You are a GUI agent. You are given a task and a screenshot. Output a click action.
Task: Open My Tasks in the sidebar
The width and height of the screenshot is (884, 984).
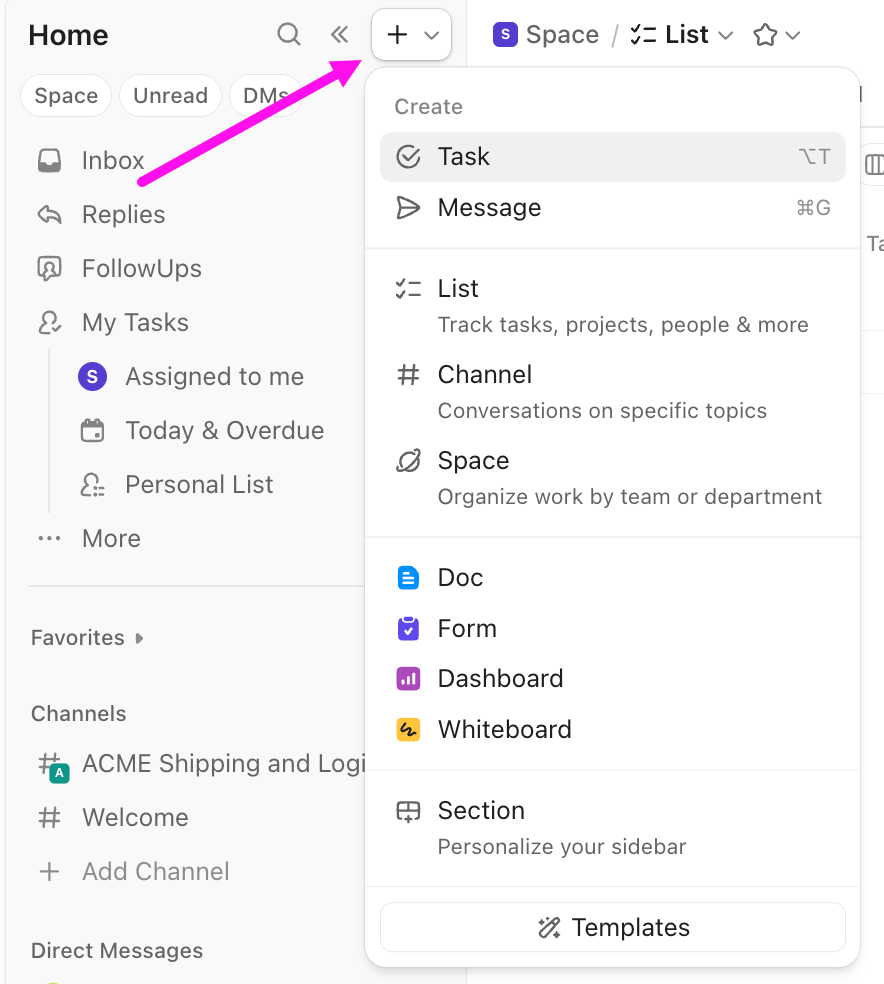135,322
